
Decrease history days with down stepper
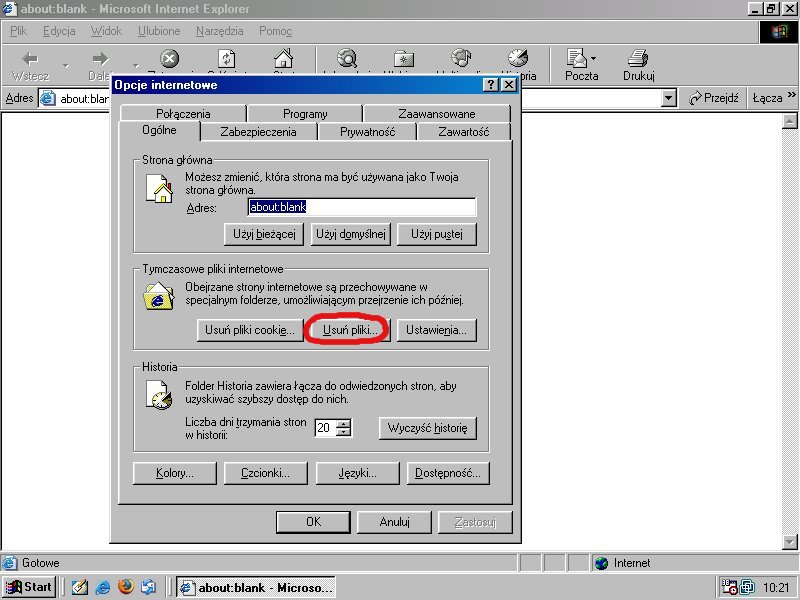point(344,432)
